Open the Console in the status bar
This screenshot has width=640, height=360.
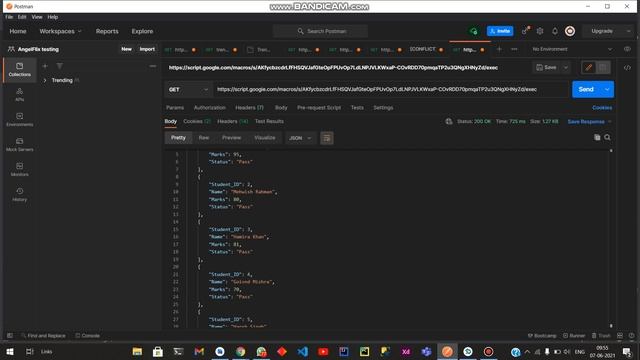pyautogui.click(x=87, y=336)
